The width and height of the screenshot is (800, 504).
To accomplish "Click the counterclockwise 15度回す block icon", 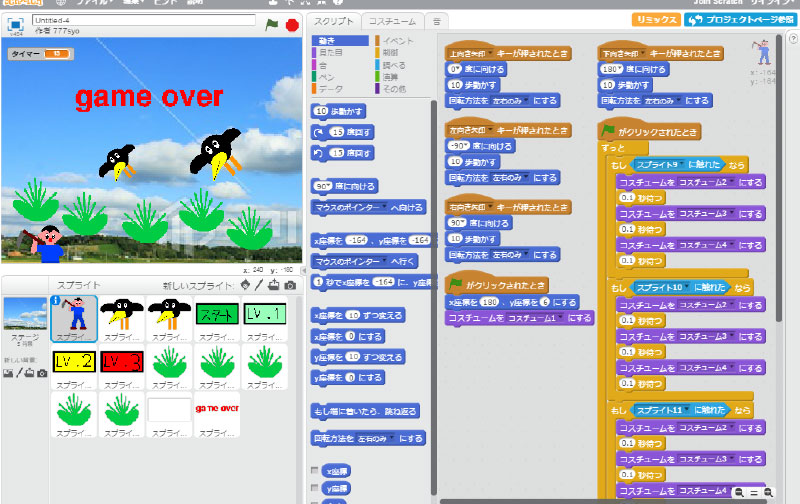I will (319, 153).
